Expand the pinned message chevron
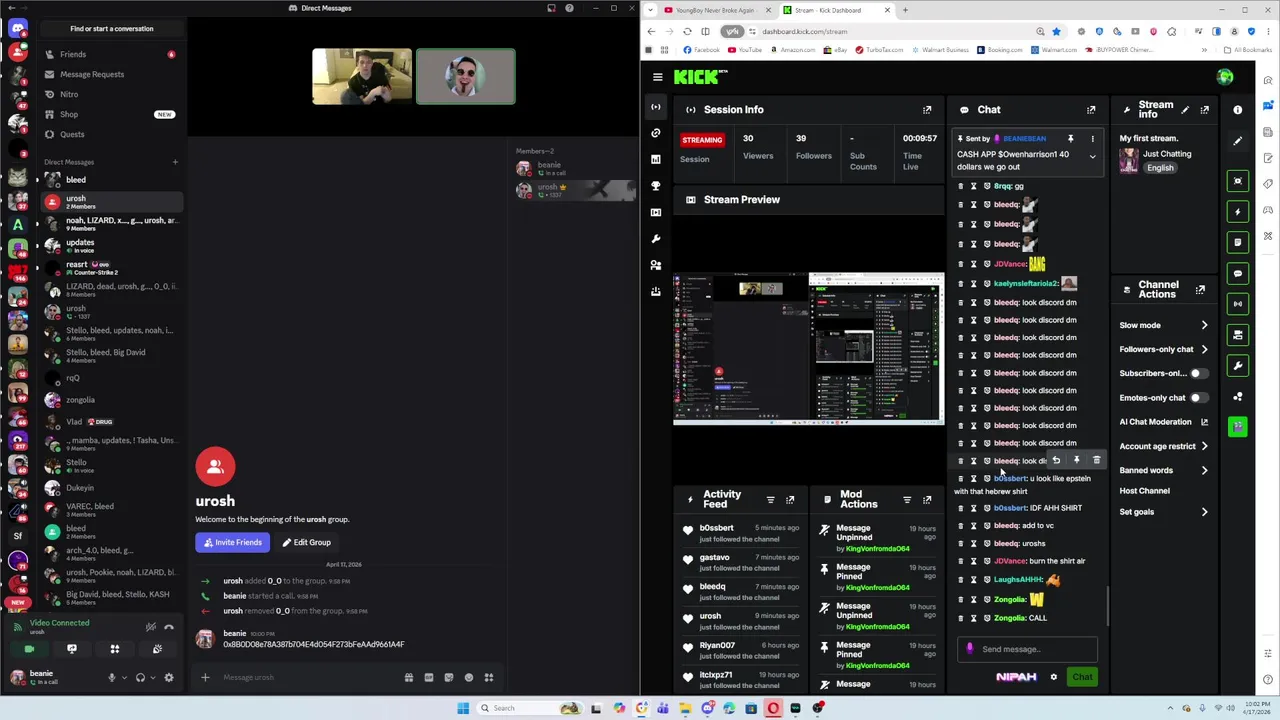The width and height of the screenshot is (1280, 720). pos(1092,156)
